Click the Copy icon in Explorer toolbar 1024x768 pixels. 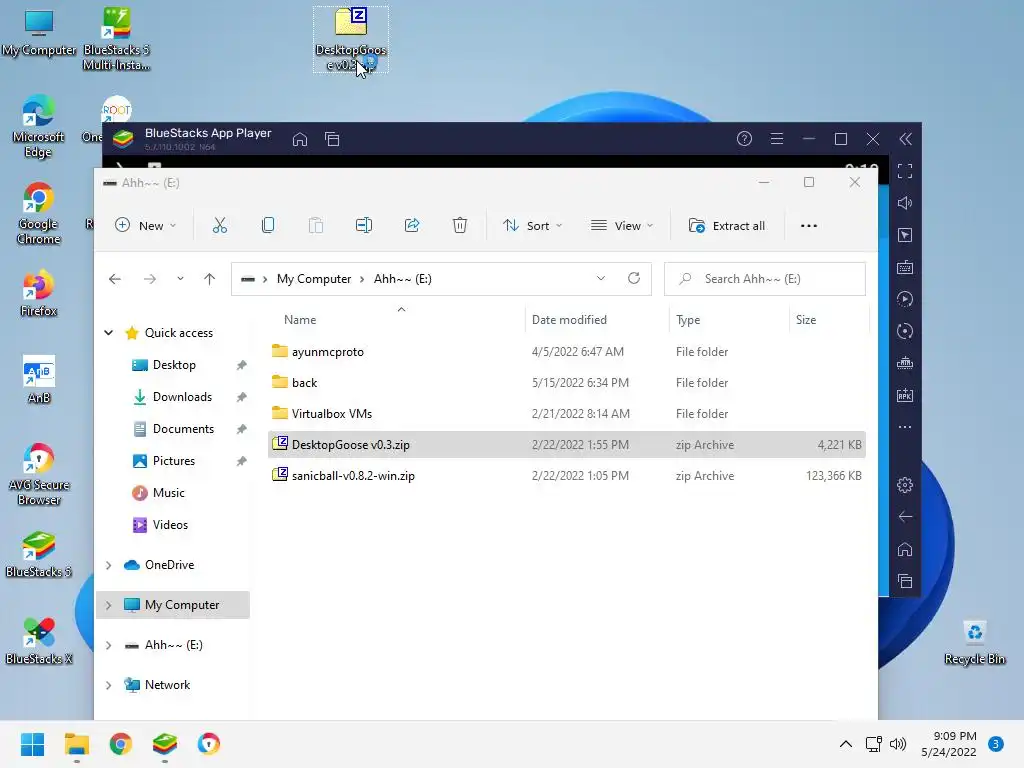click(x=268, y=225)
